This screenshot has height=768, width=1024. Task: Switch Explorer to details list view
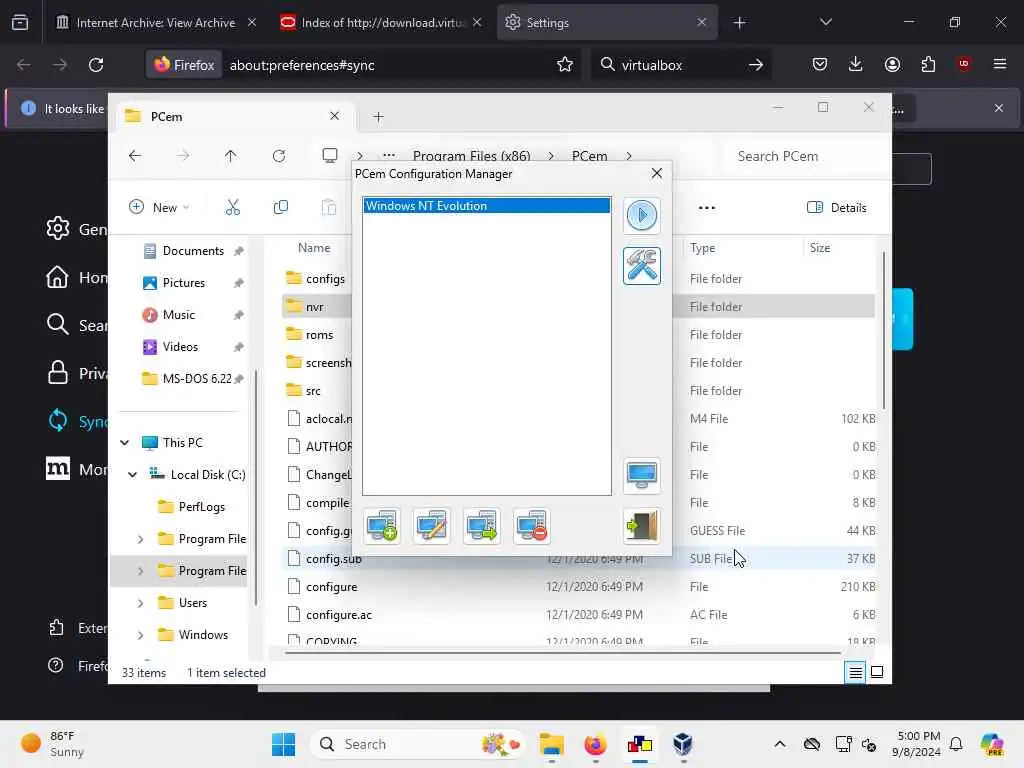point(856,673)
